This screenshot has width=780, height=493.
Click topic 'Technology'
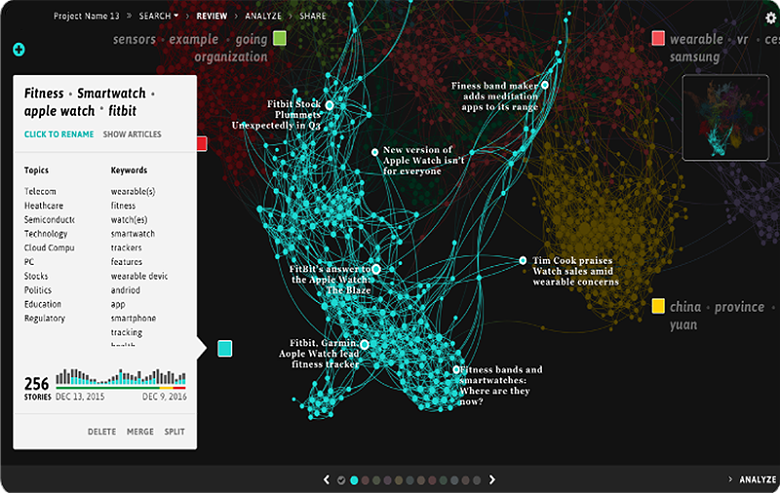46,234
